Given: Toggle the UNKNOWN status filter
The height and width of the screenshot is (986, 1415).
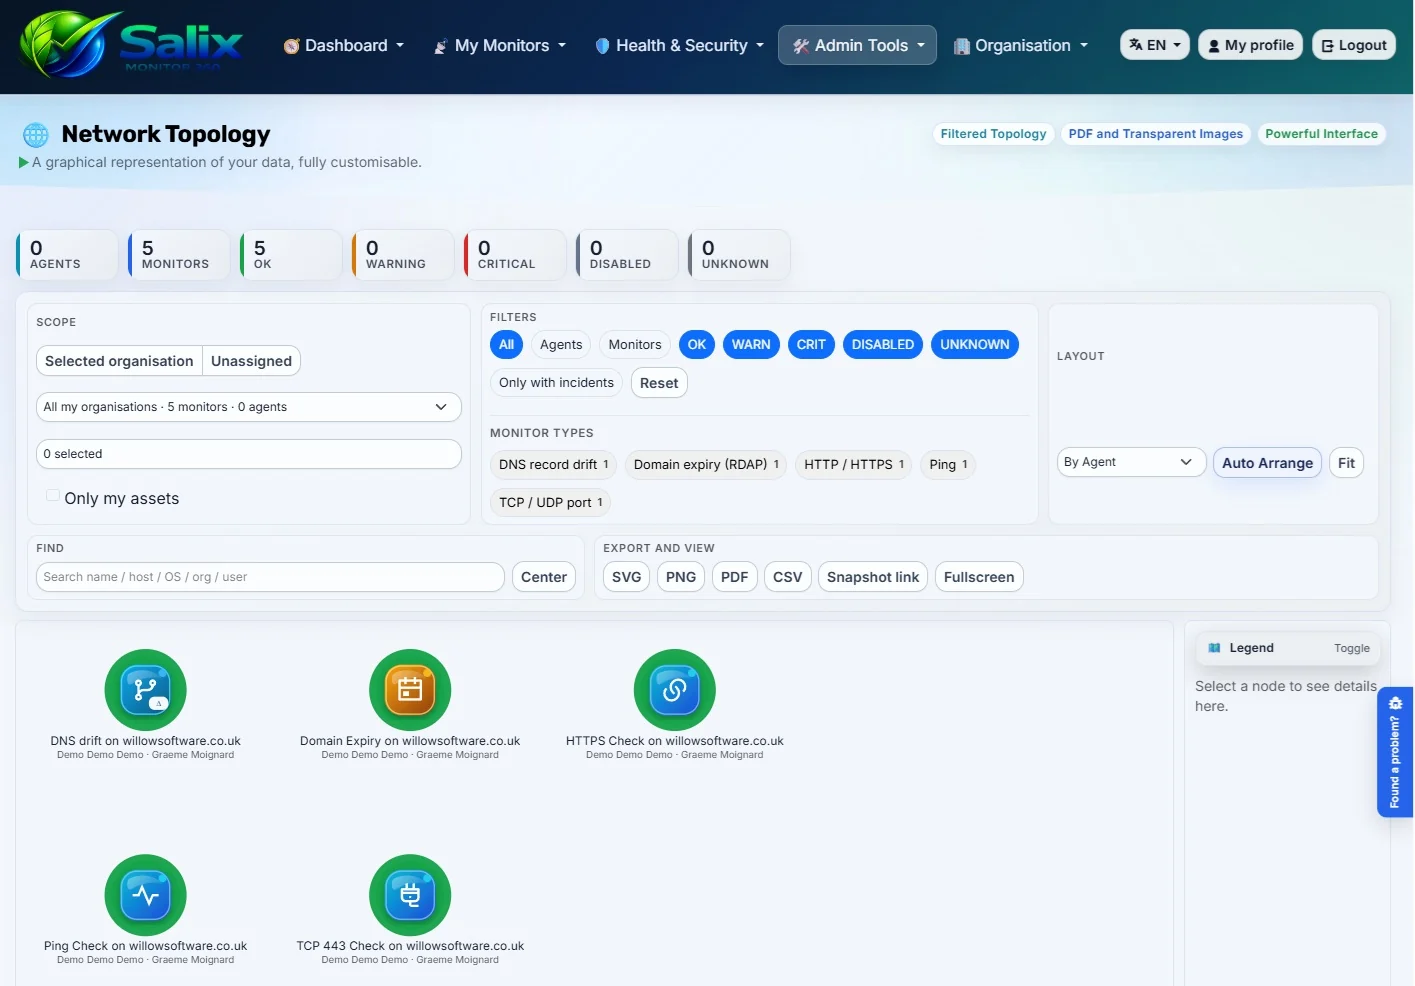Looking at the screenshot, I should (x=975, y=344).
